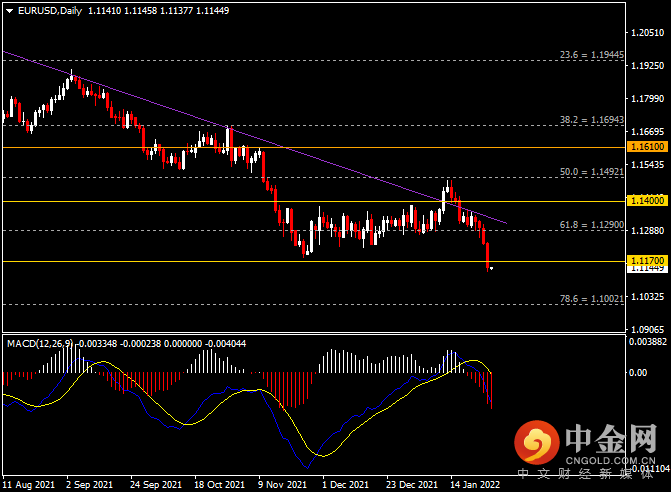The image size is (671, 492).
Task: Click the 24 Sep 2021 date label
Action: 156,485
